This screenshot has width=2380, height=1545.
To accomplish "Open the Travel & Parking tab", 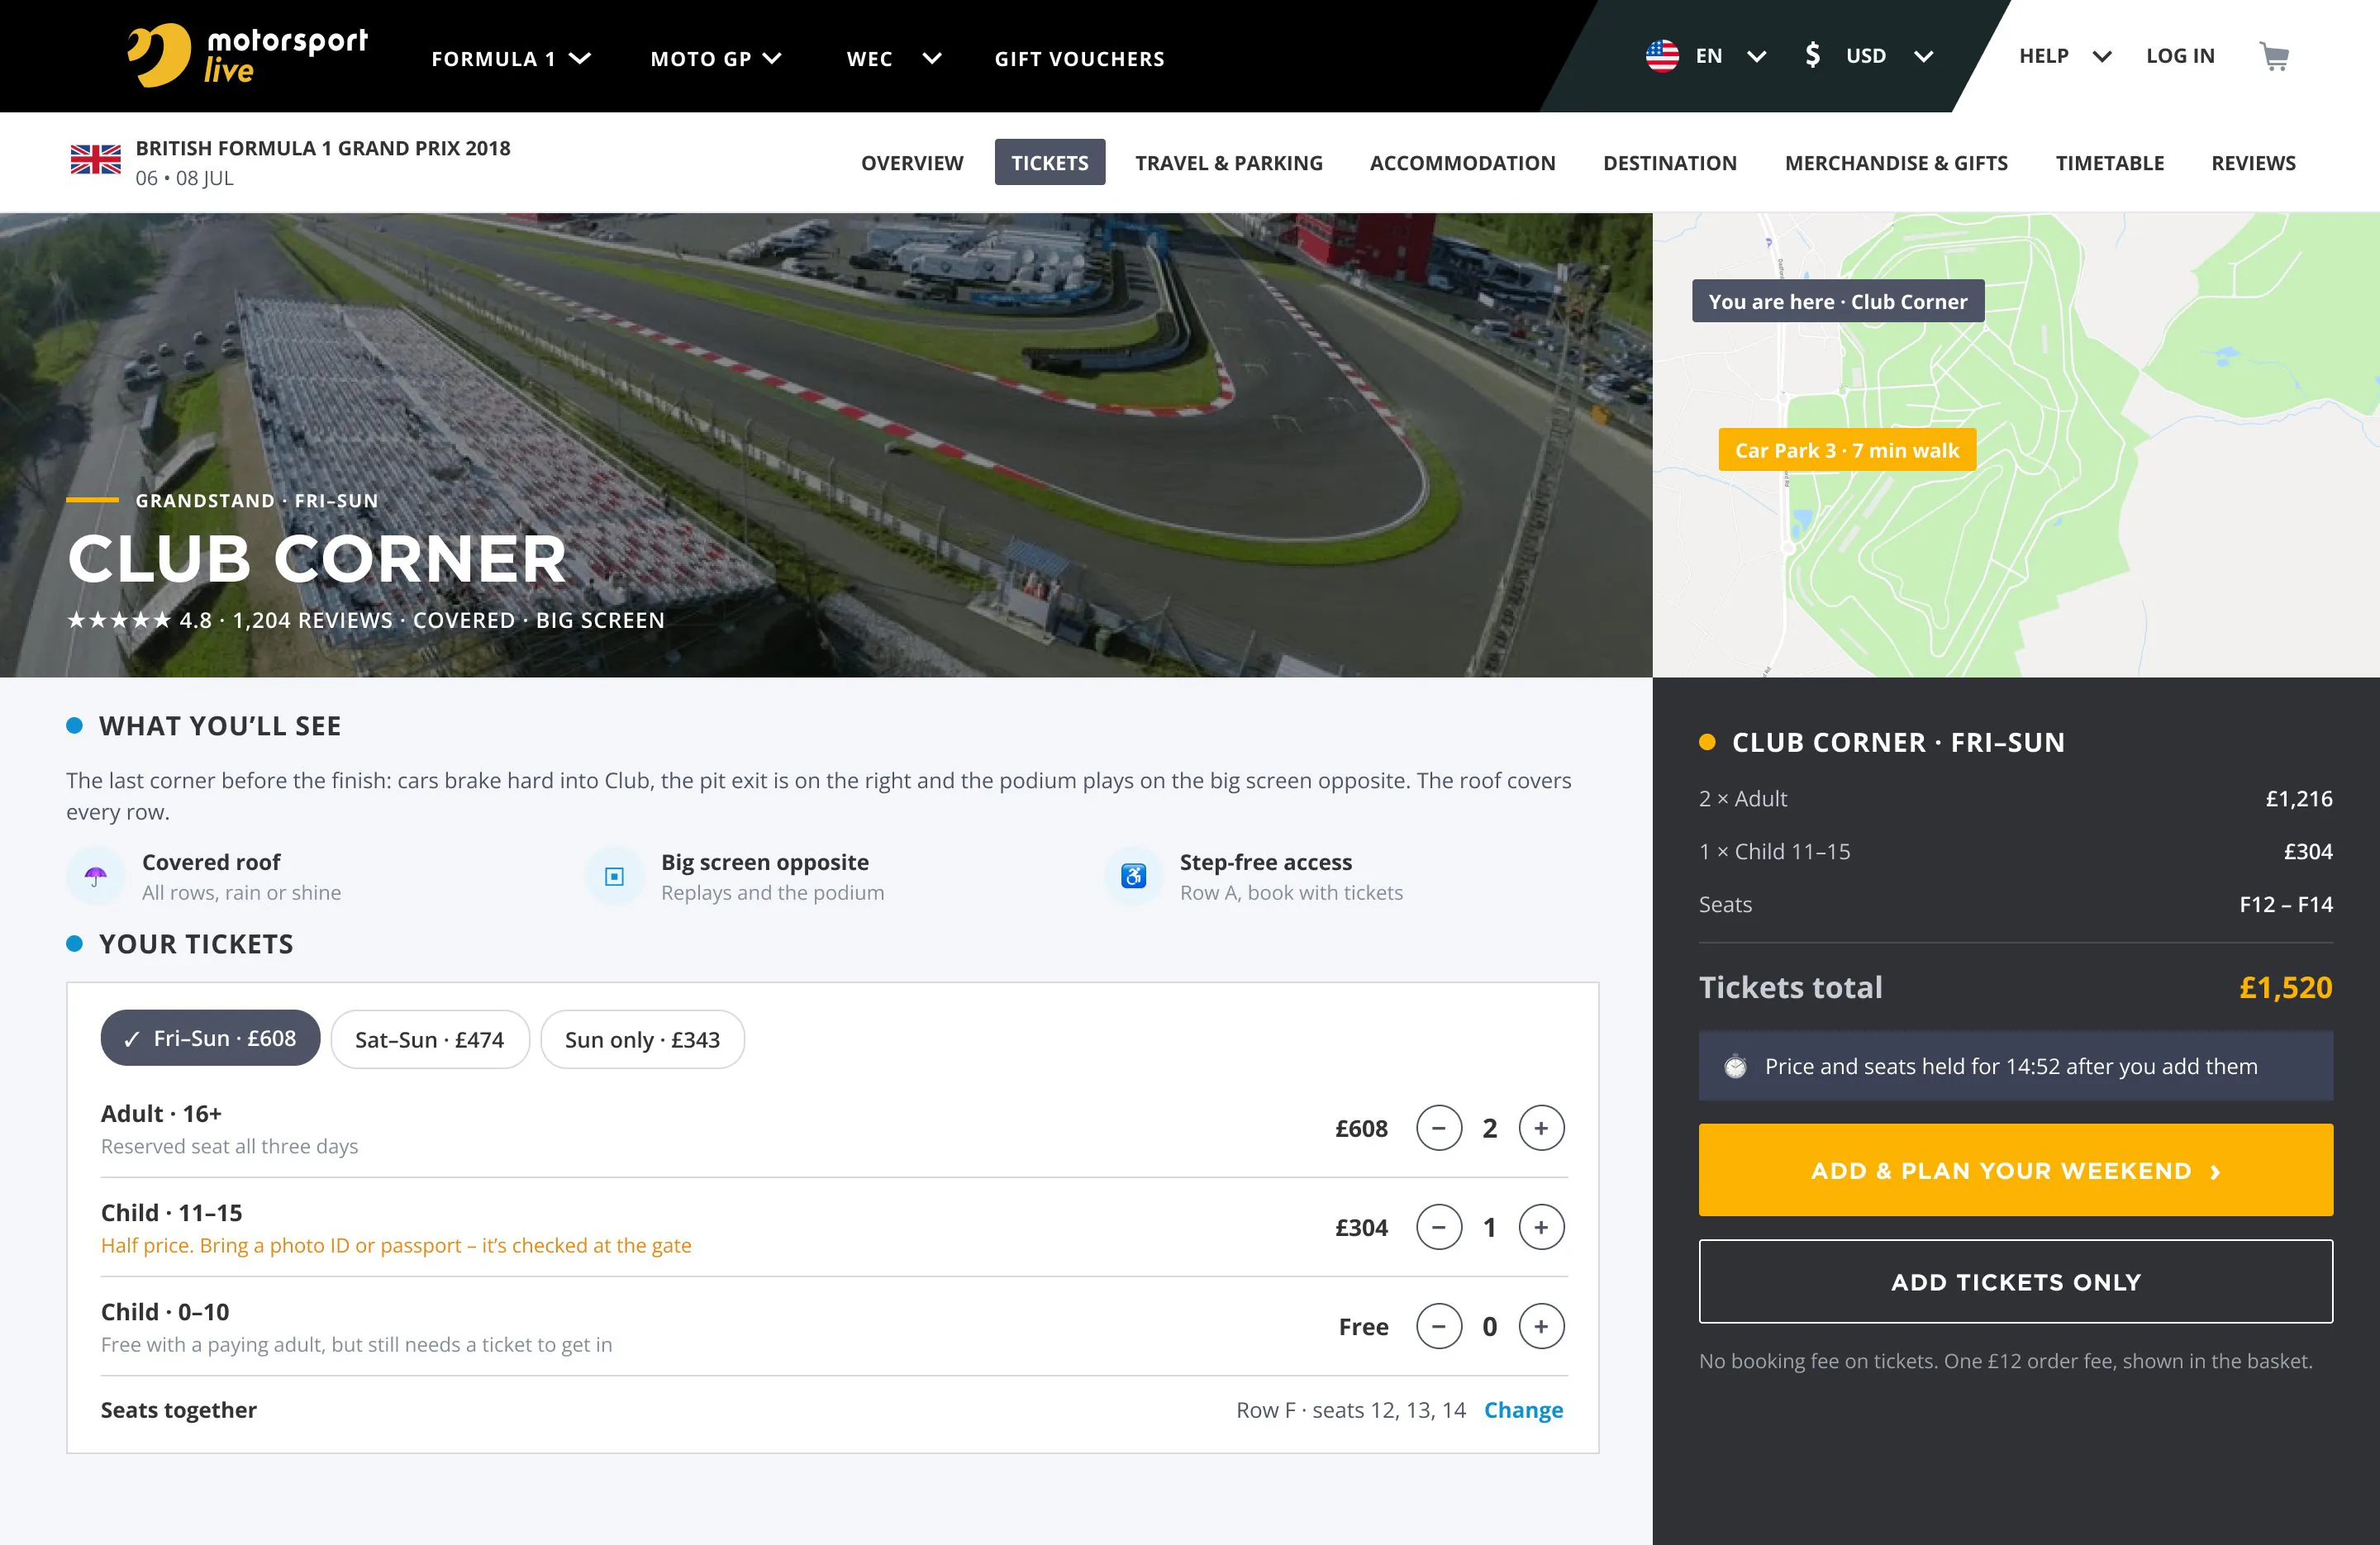I will pyautogui.click(x=1228, y=162).
